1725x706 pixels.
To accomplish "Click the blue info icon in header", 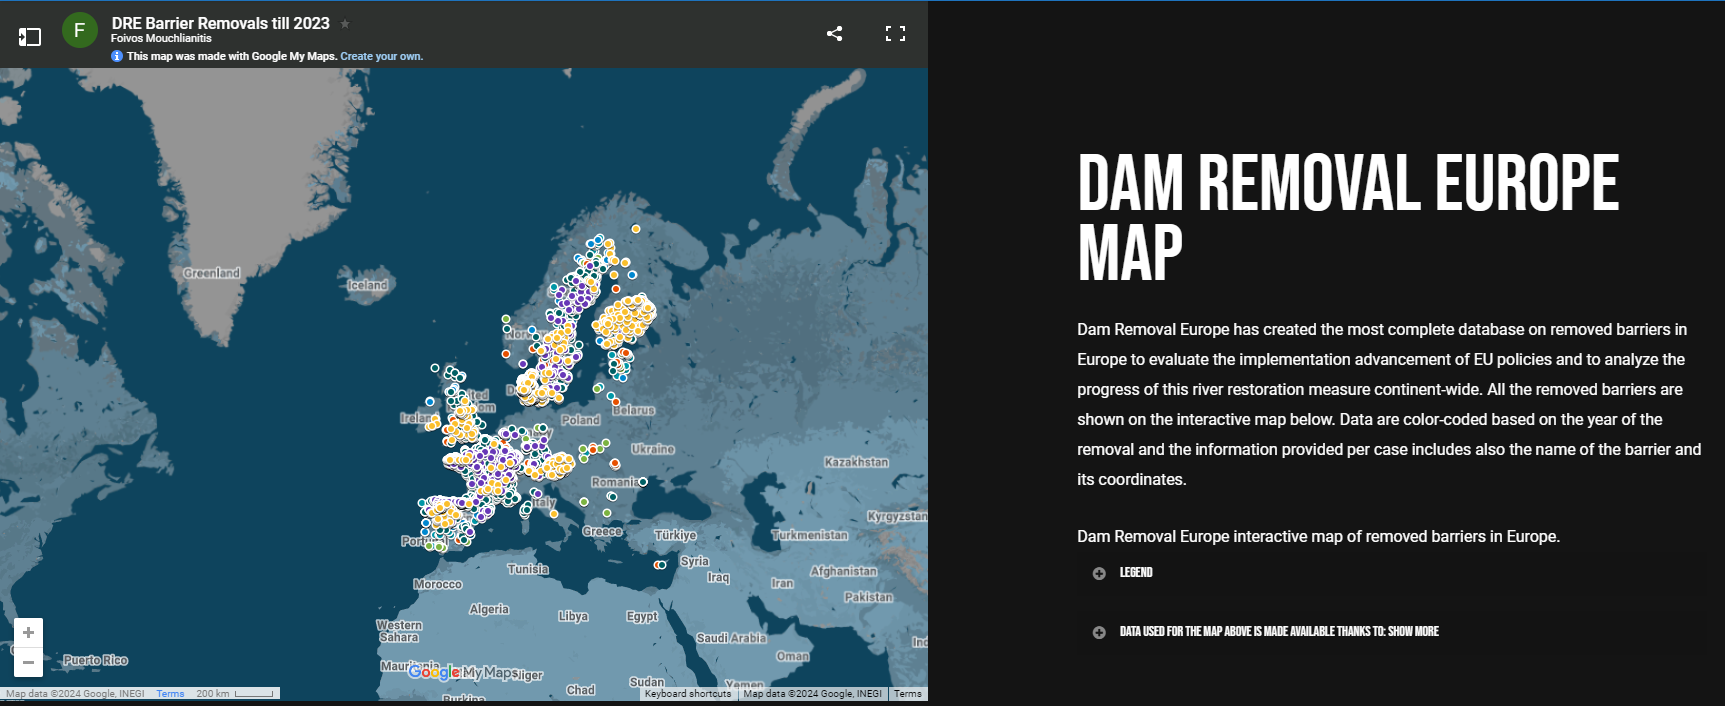I will pyautogui.click(x=117, y=56).
